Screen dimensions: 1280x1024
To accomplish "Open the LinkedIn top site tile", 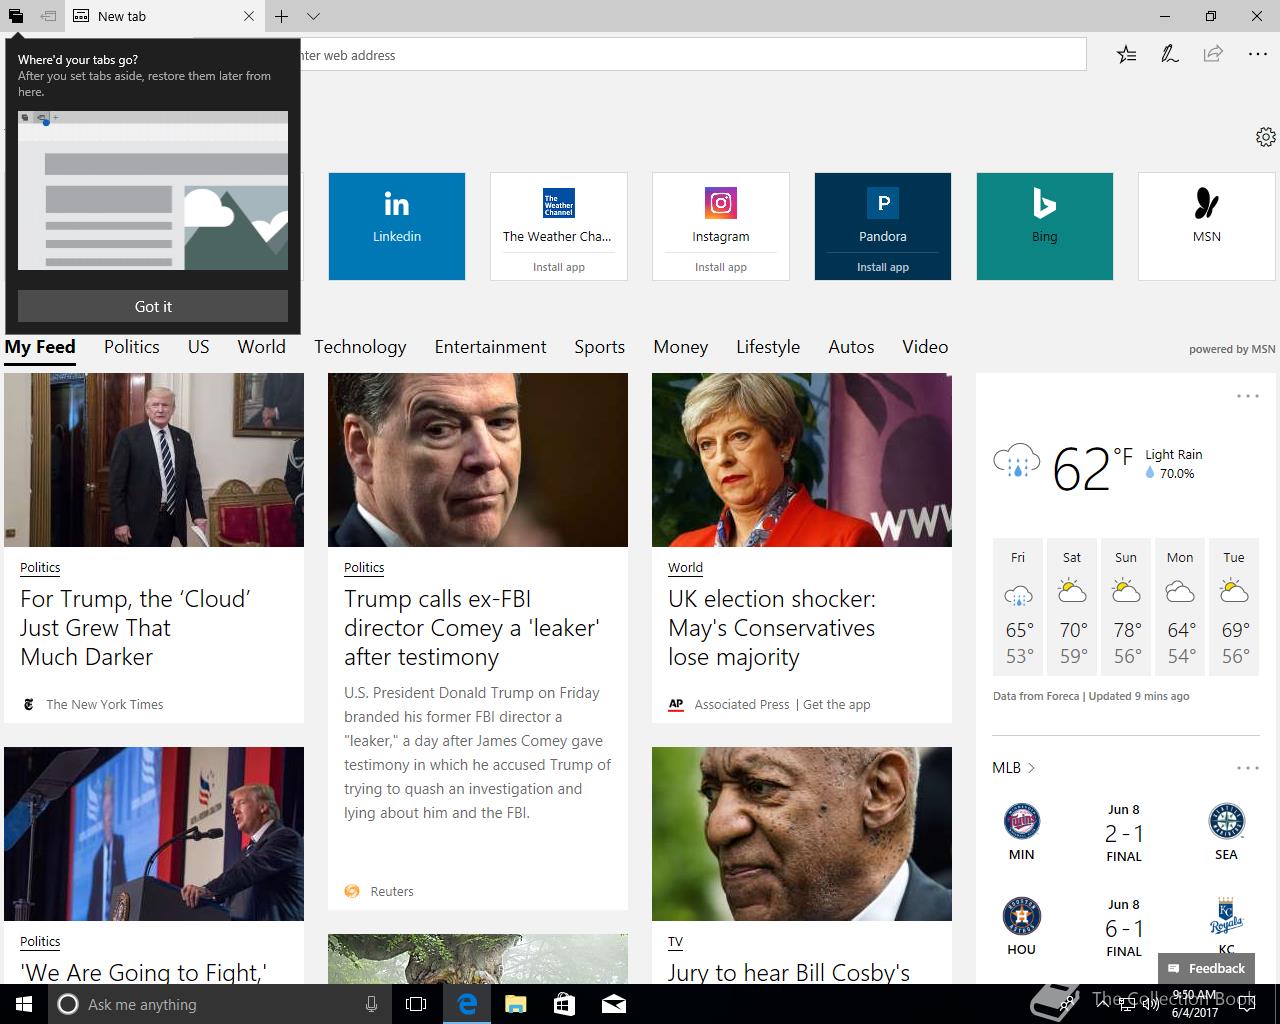I will pyautogui.click(x=397, y=226).
